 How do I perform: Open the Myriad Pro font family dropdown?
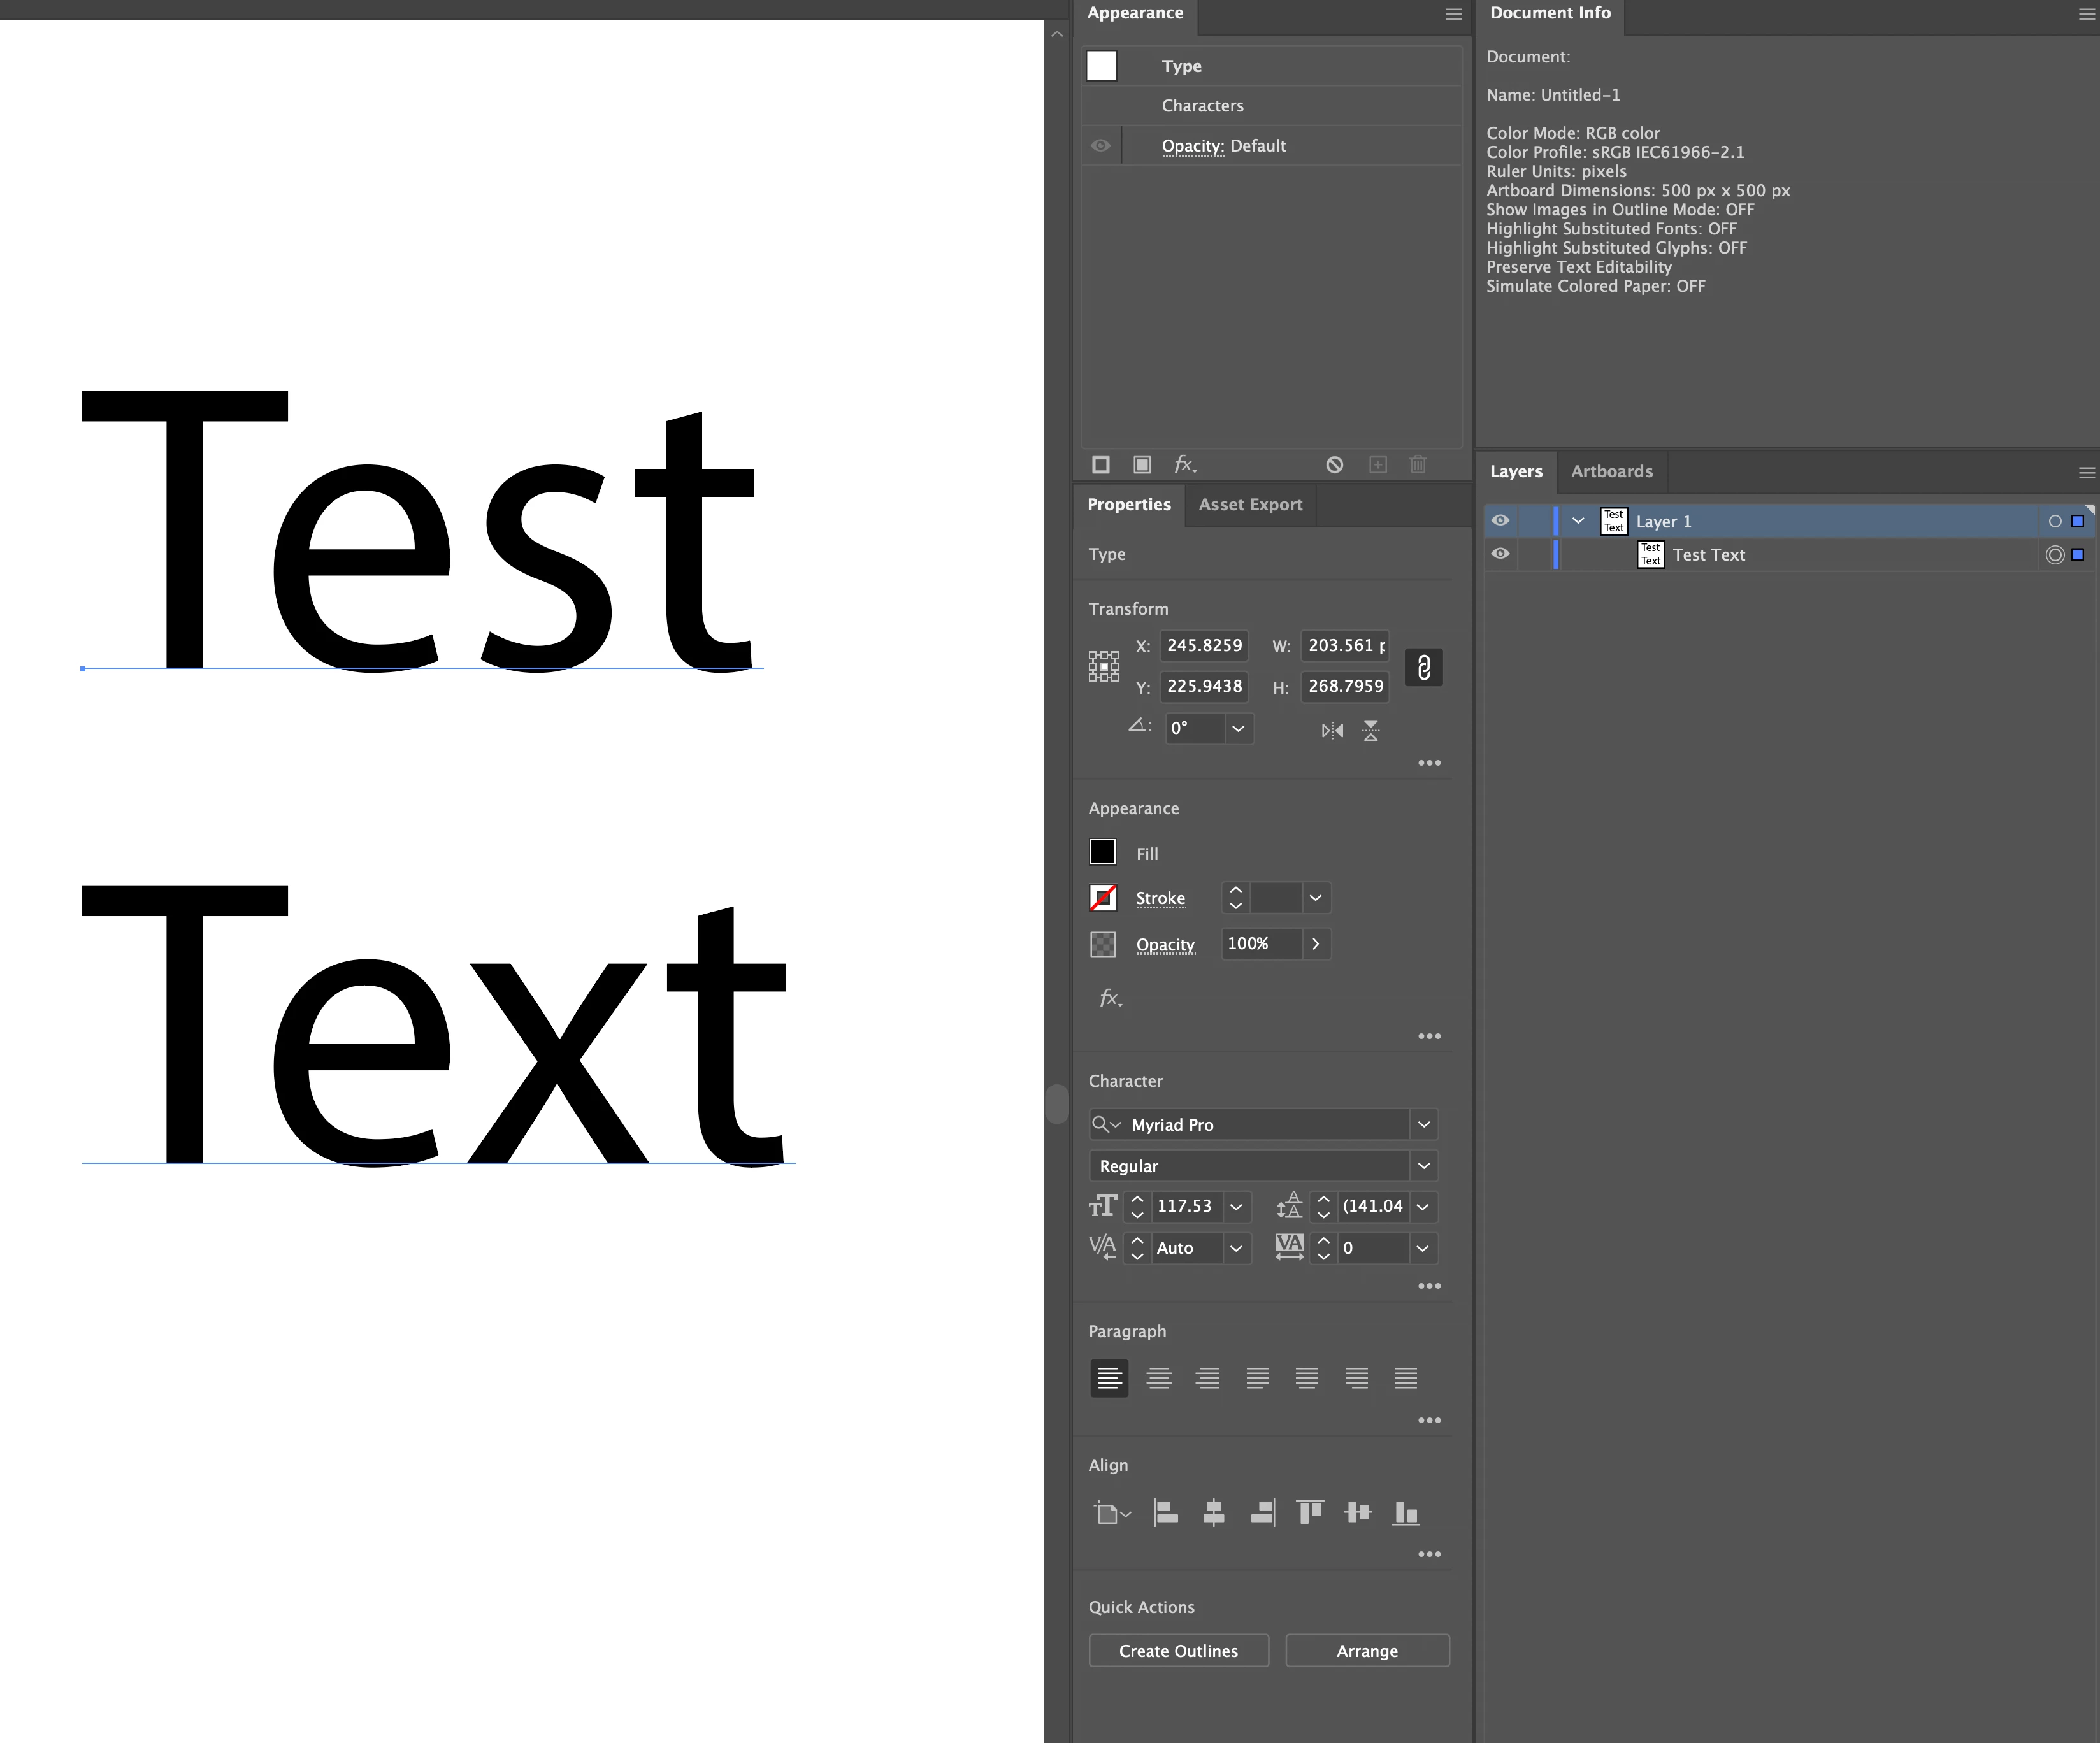tap(1423, 1124)
